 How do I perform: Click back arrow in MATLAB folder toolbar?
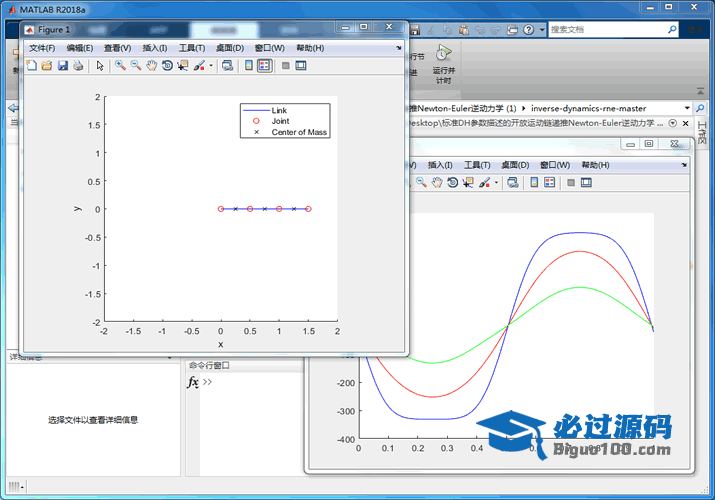13,108
